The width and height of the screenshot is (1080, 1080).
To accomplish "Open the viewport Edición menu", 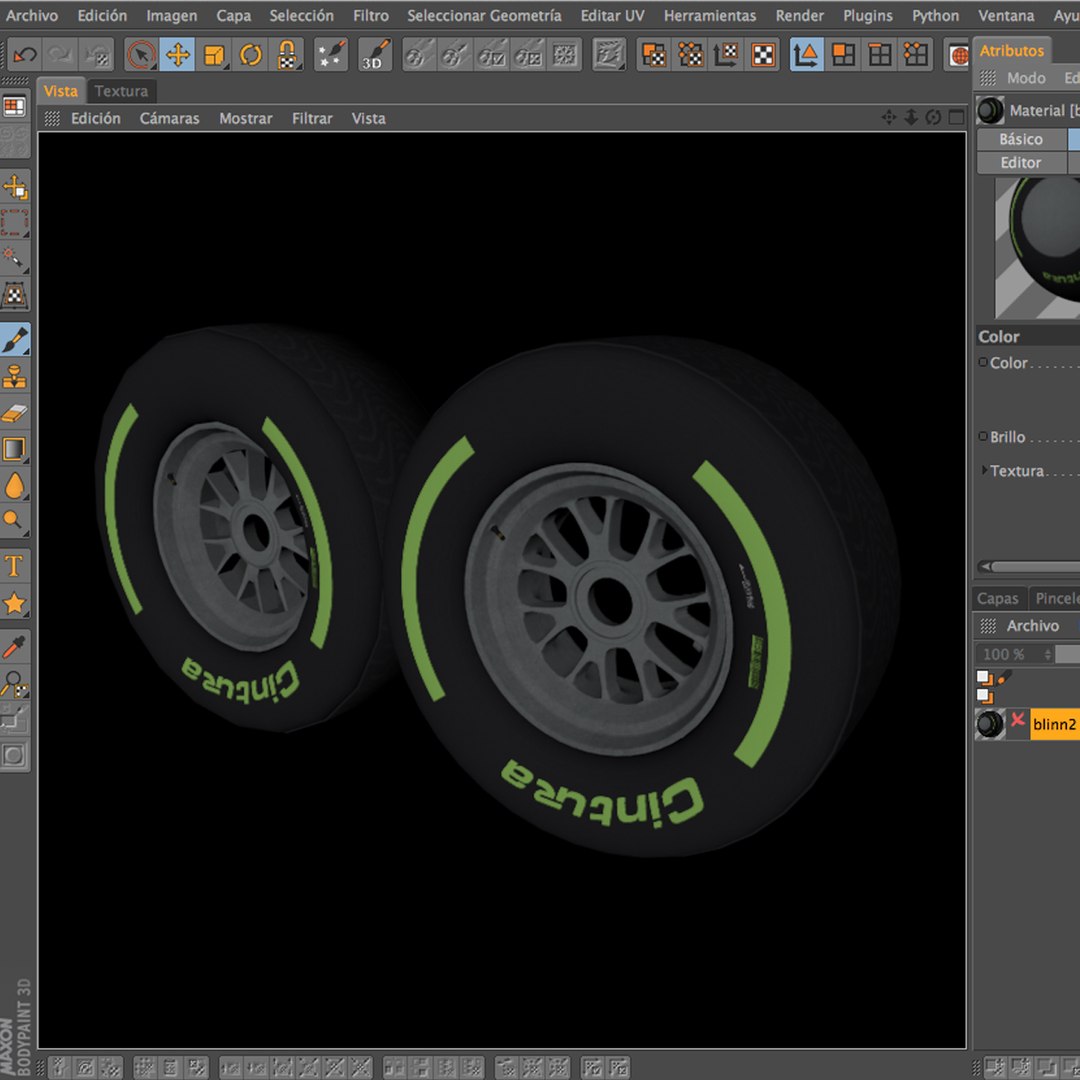I will [96, 118].
